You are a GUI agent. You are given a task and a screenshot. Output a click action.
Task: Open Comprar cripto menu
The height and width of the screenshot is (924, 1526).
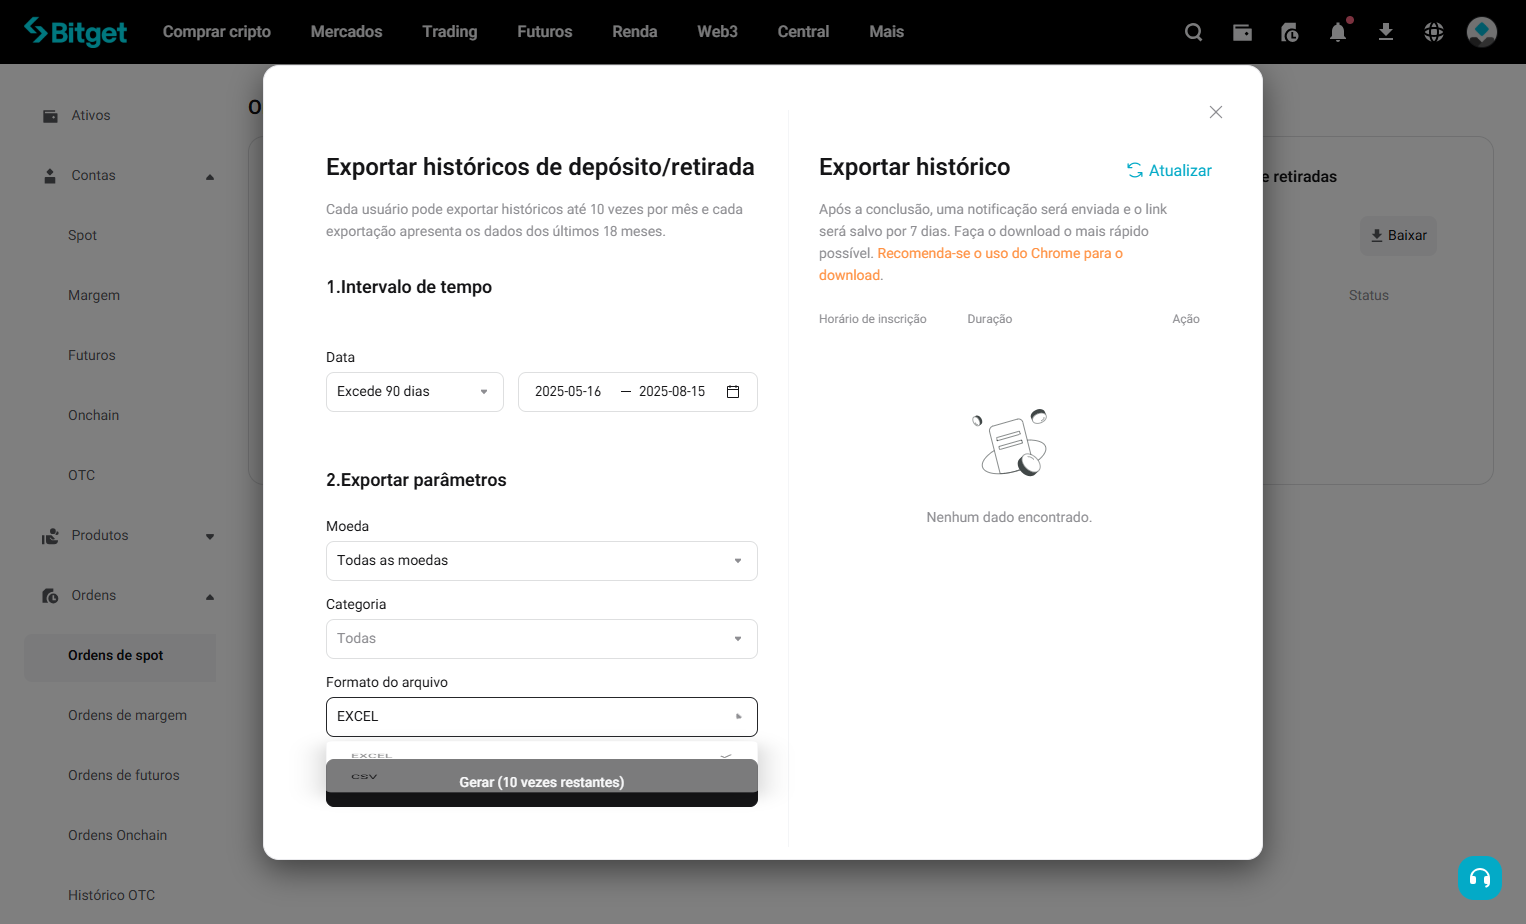pyautogui.click(x=217, y=32)
